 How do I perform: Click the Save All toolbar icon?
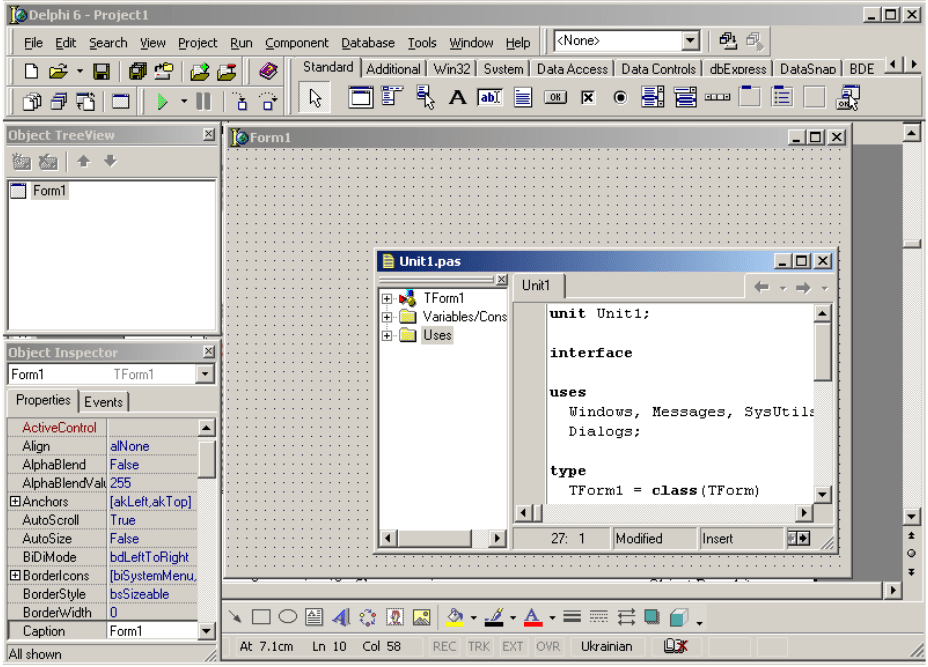137,72
